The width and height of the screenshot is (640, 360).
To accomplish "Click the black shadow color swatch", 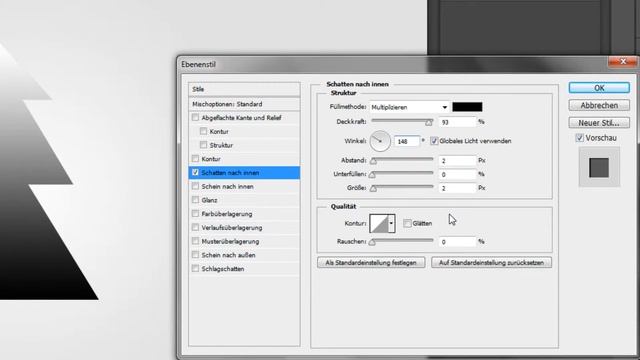I will tap(467, 107).
